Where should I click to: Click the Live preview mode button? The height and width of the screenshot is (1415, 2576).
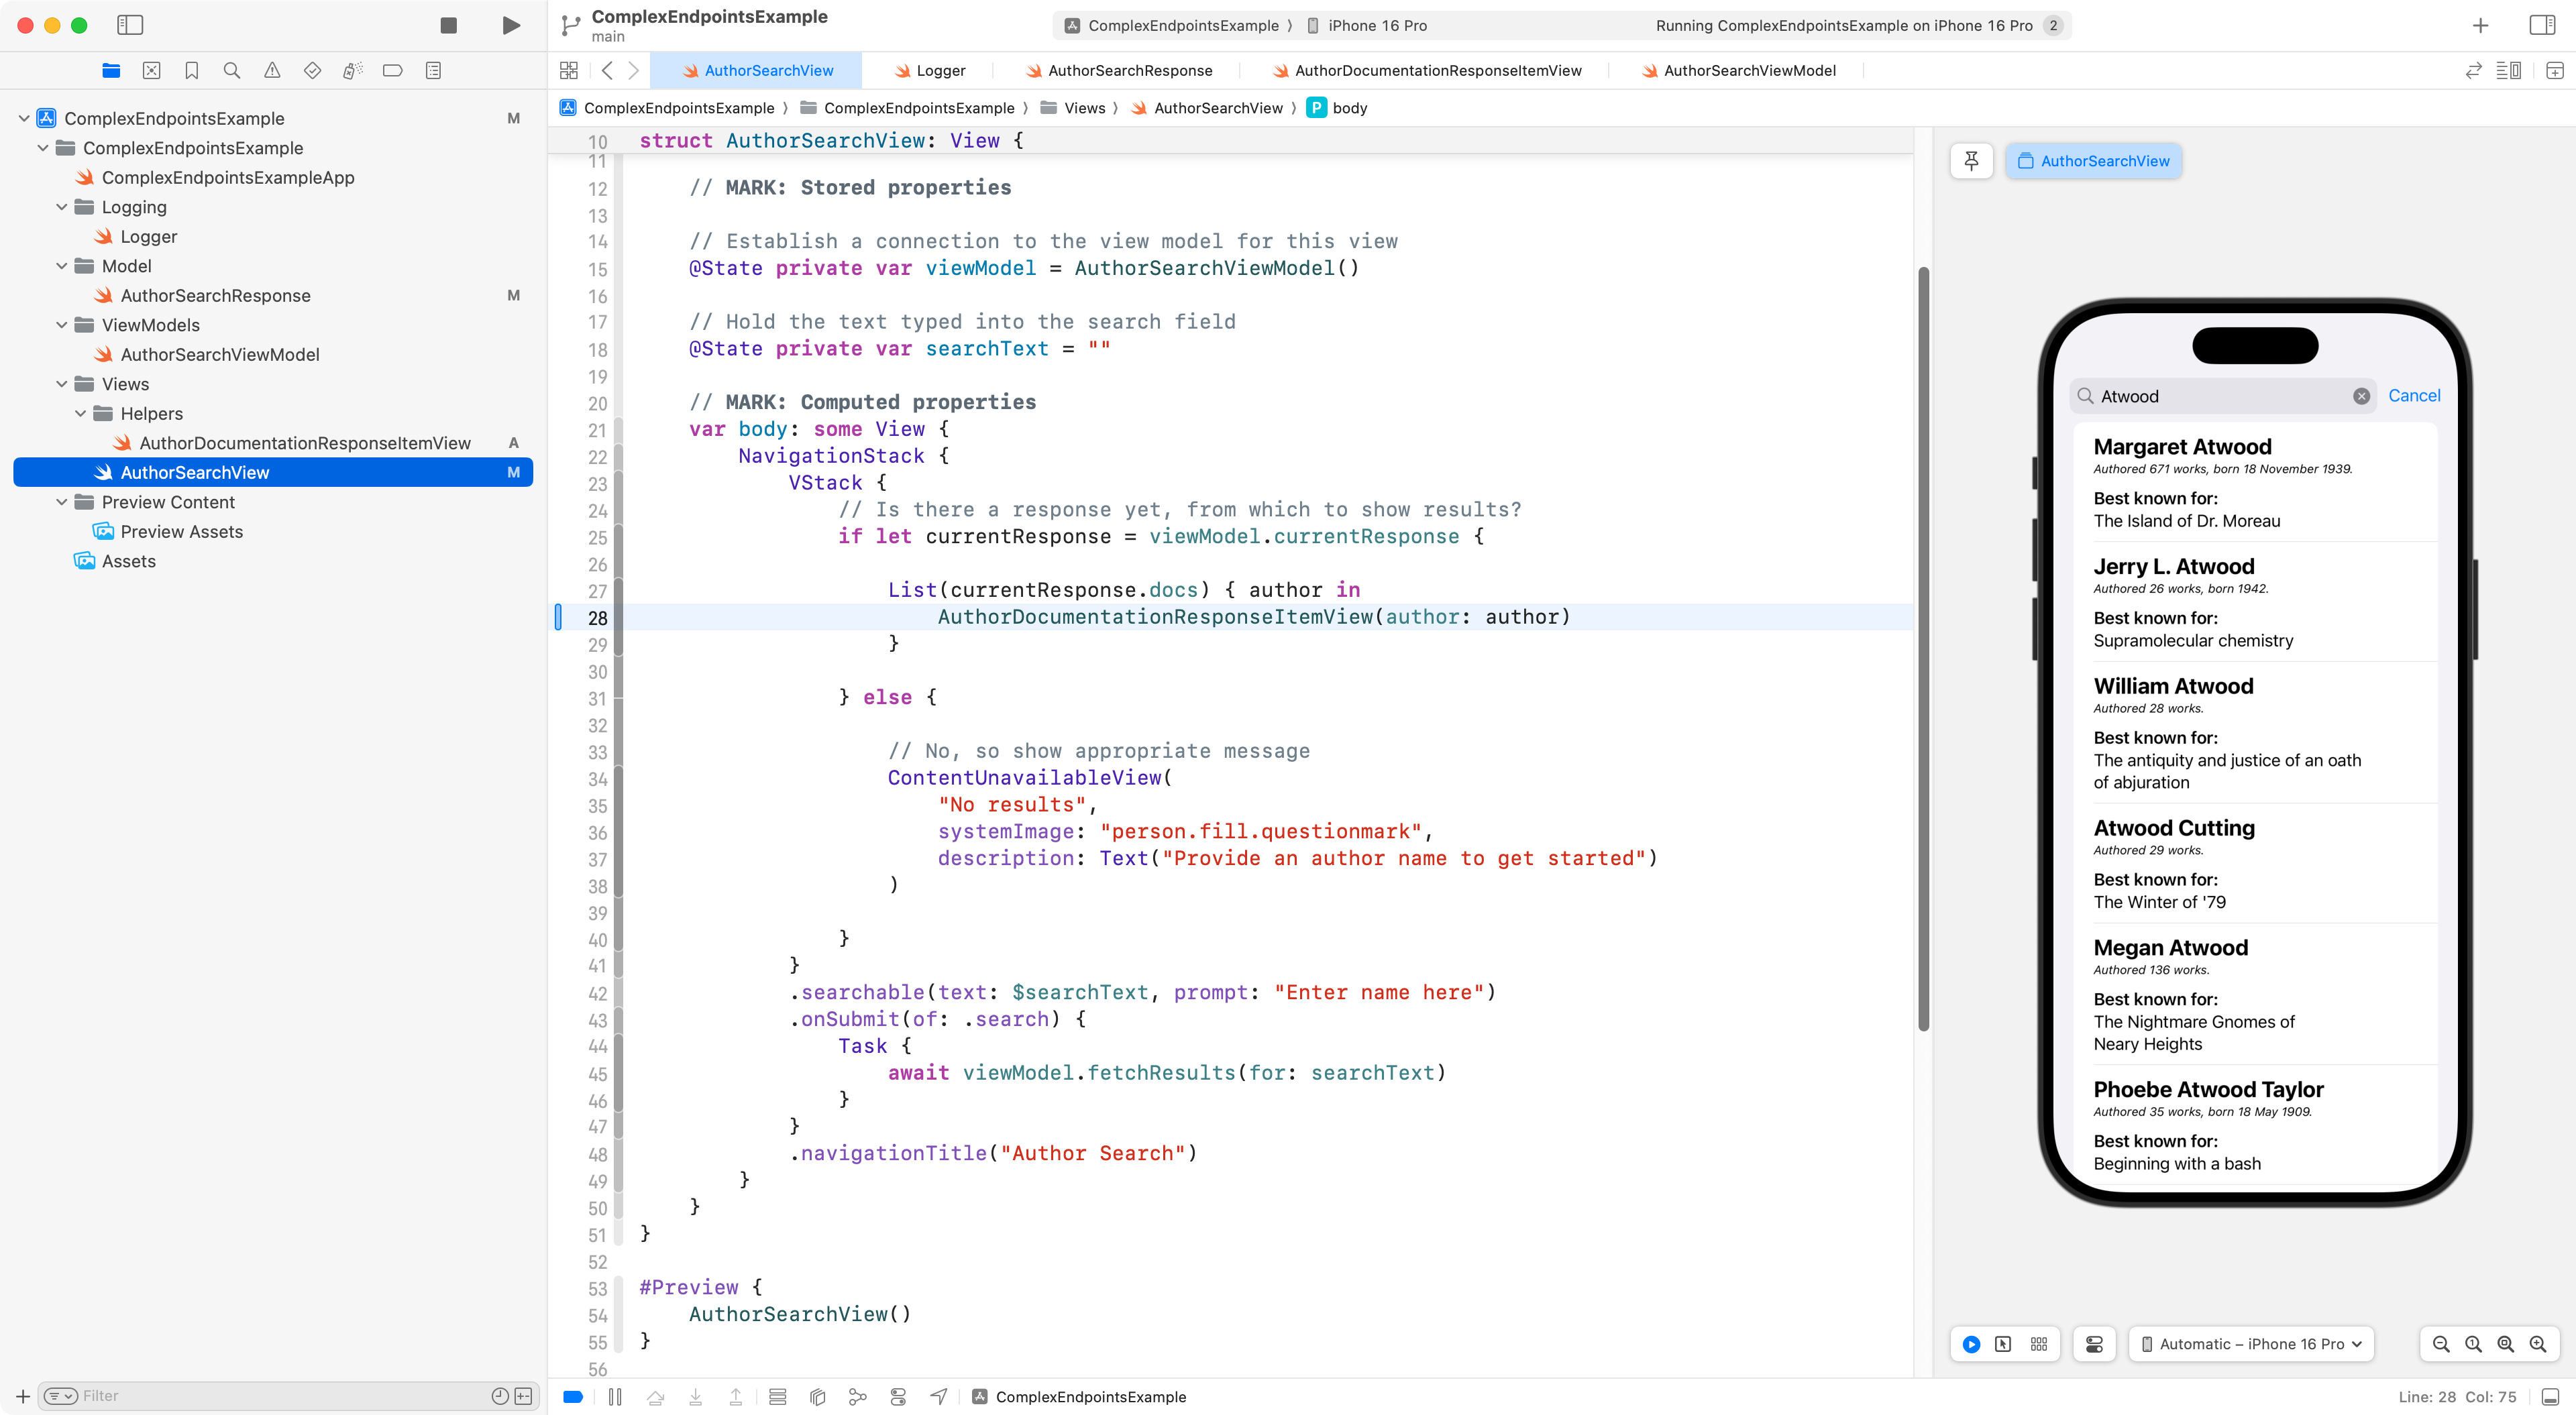[x=1971, y=1344]
